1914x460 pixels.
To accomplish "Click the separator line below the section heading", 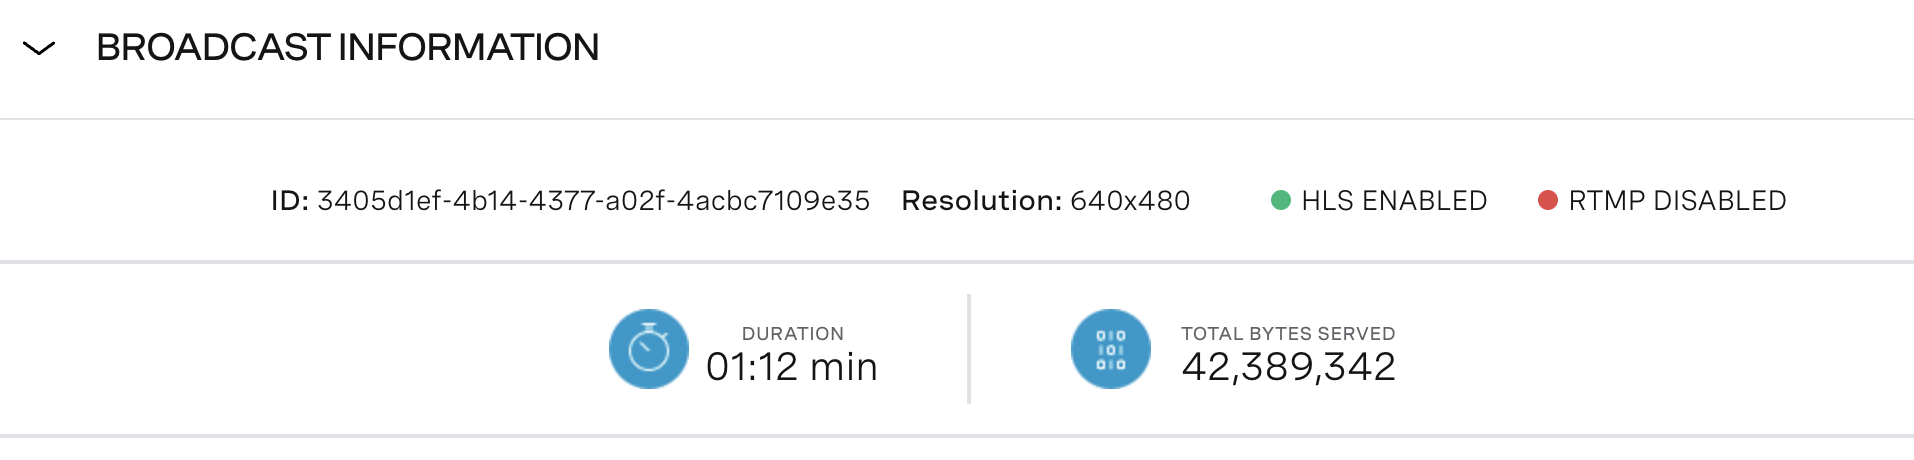I will click(x=957, y=119).
